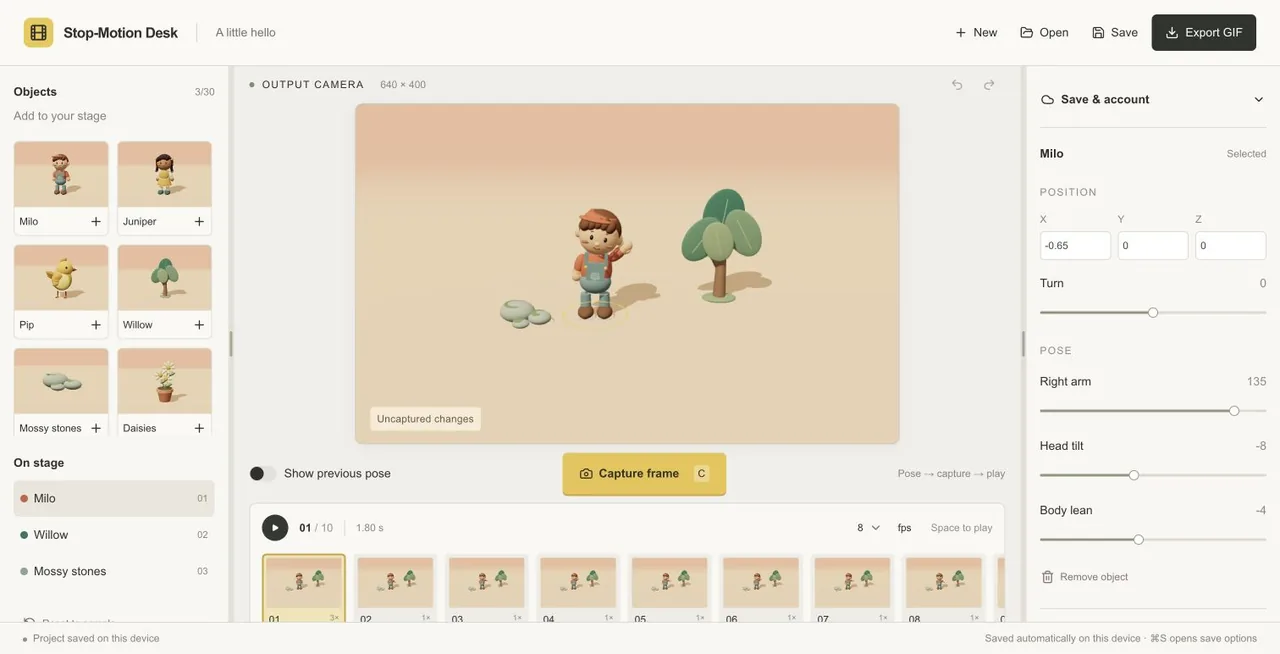Viewport: 1280px width, 654px height.
Task: Click the project title 'A little hello'
Action: [x=246, y=33]
